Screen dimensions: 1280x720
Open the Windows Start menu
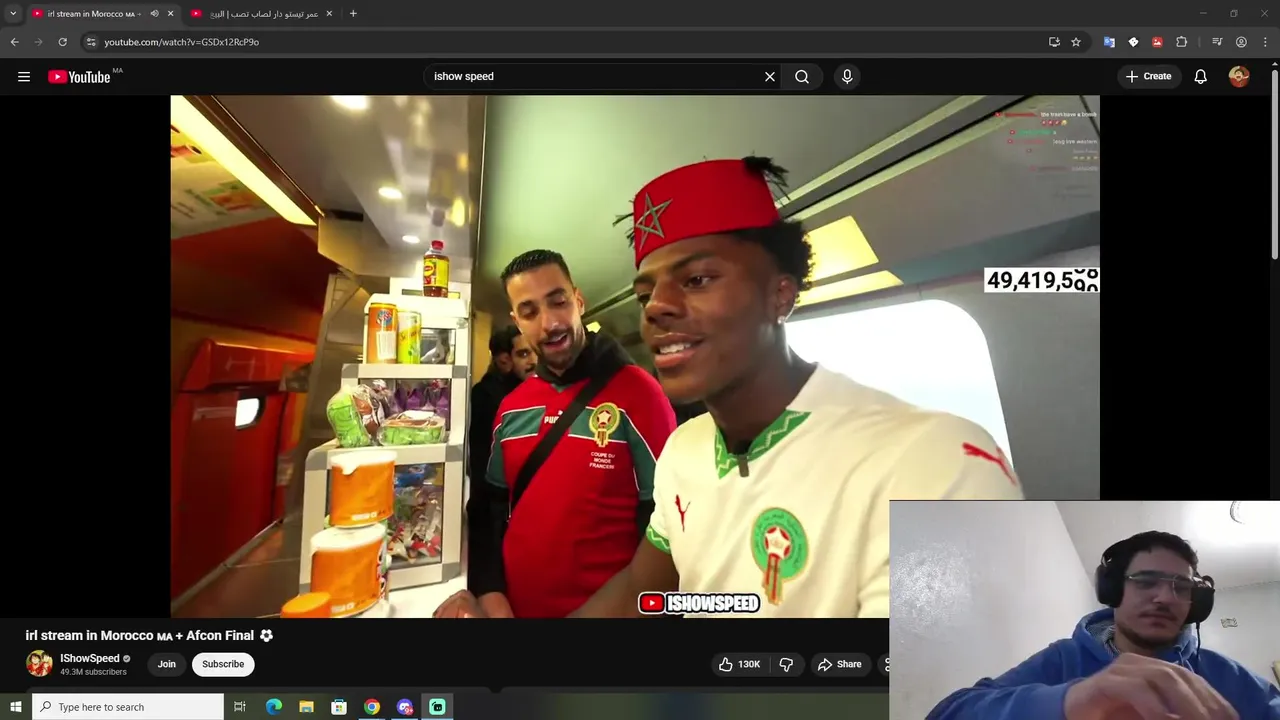(15, 707)
